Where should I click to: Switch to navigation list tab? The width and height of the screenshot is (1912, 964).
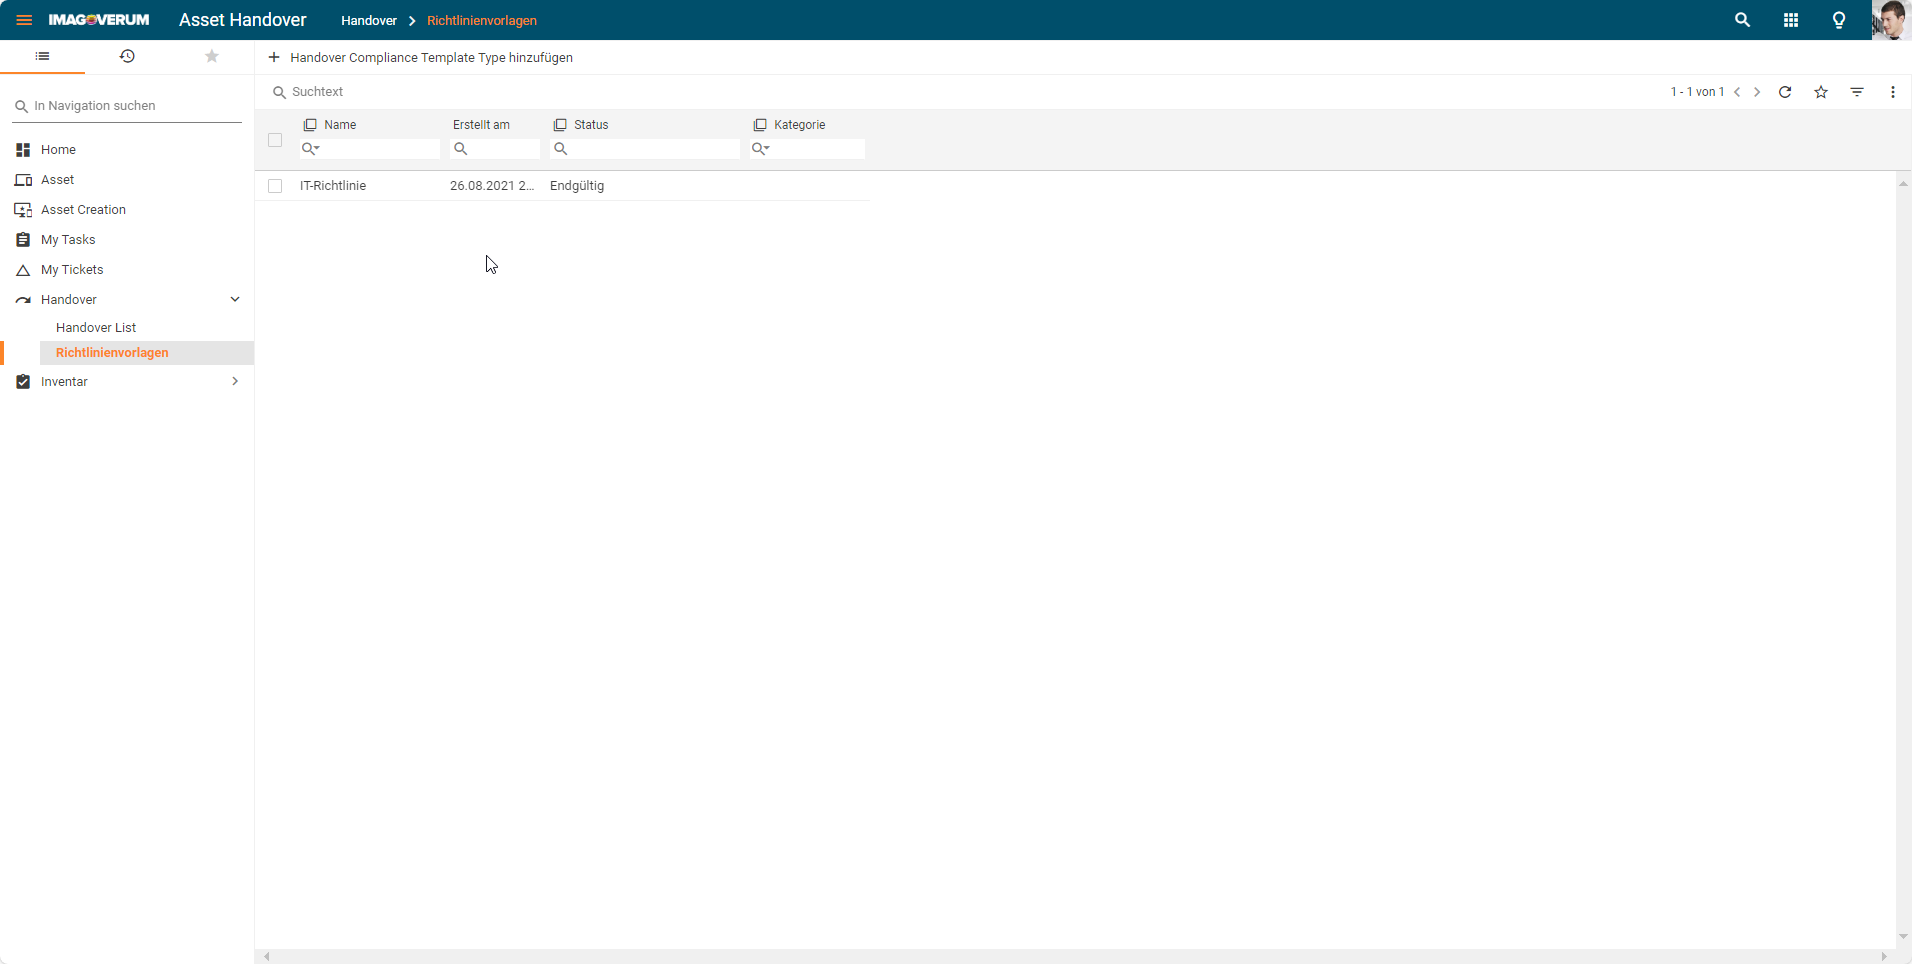(x=42, y=56)
